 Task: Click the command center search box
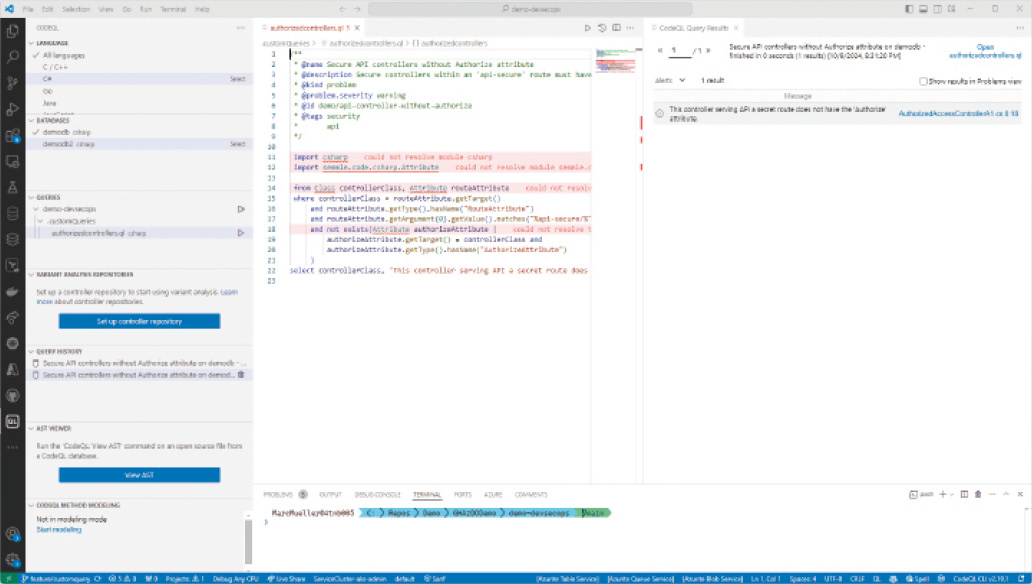(530, 9)
